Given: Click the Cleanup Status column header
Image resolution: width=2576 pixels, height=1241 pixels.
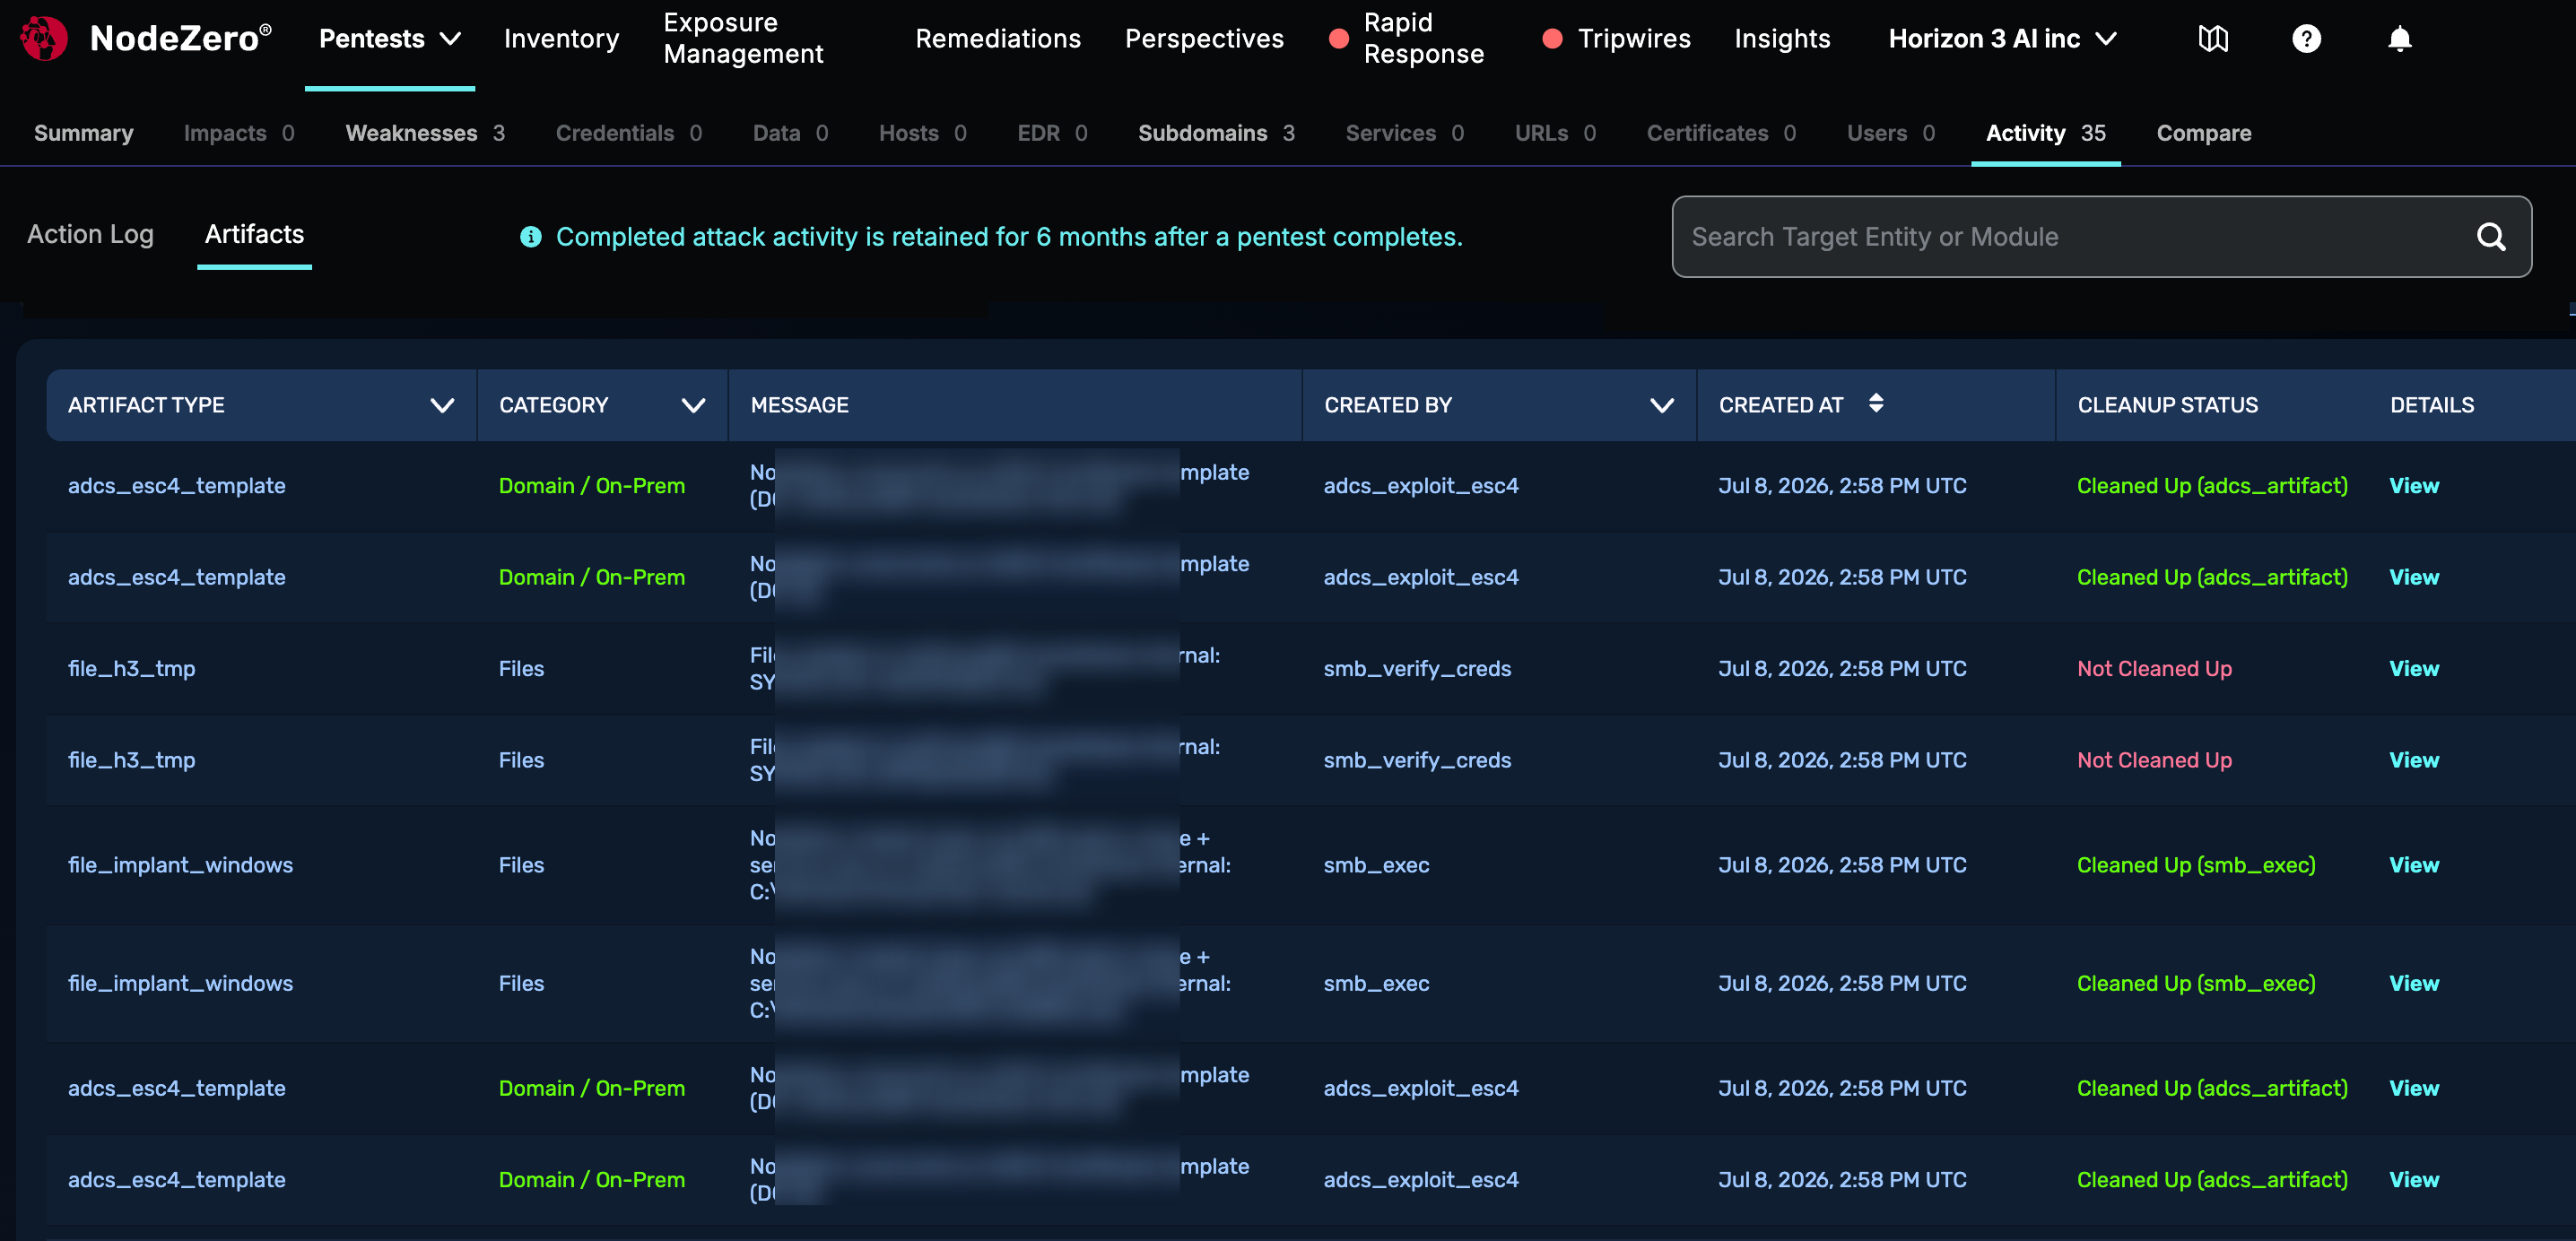Looking at the screenshot, I should (x=2167, y=405).
